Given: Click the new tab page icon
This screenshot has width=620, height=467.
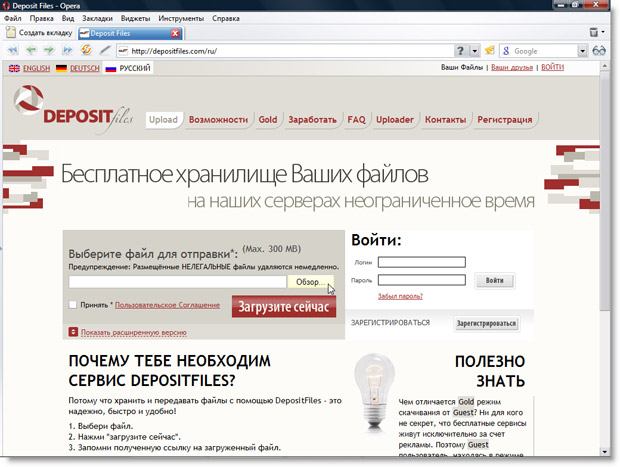Looking at the screenshot, I should pyautogui.click(x=11, y=32).
